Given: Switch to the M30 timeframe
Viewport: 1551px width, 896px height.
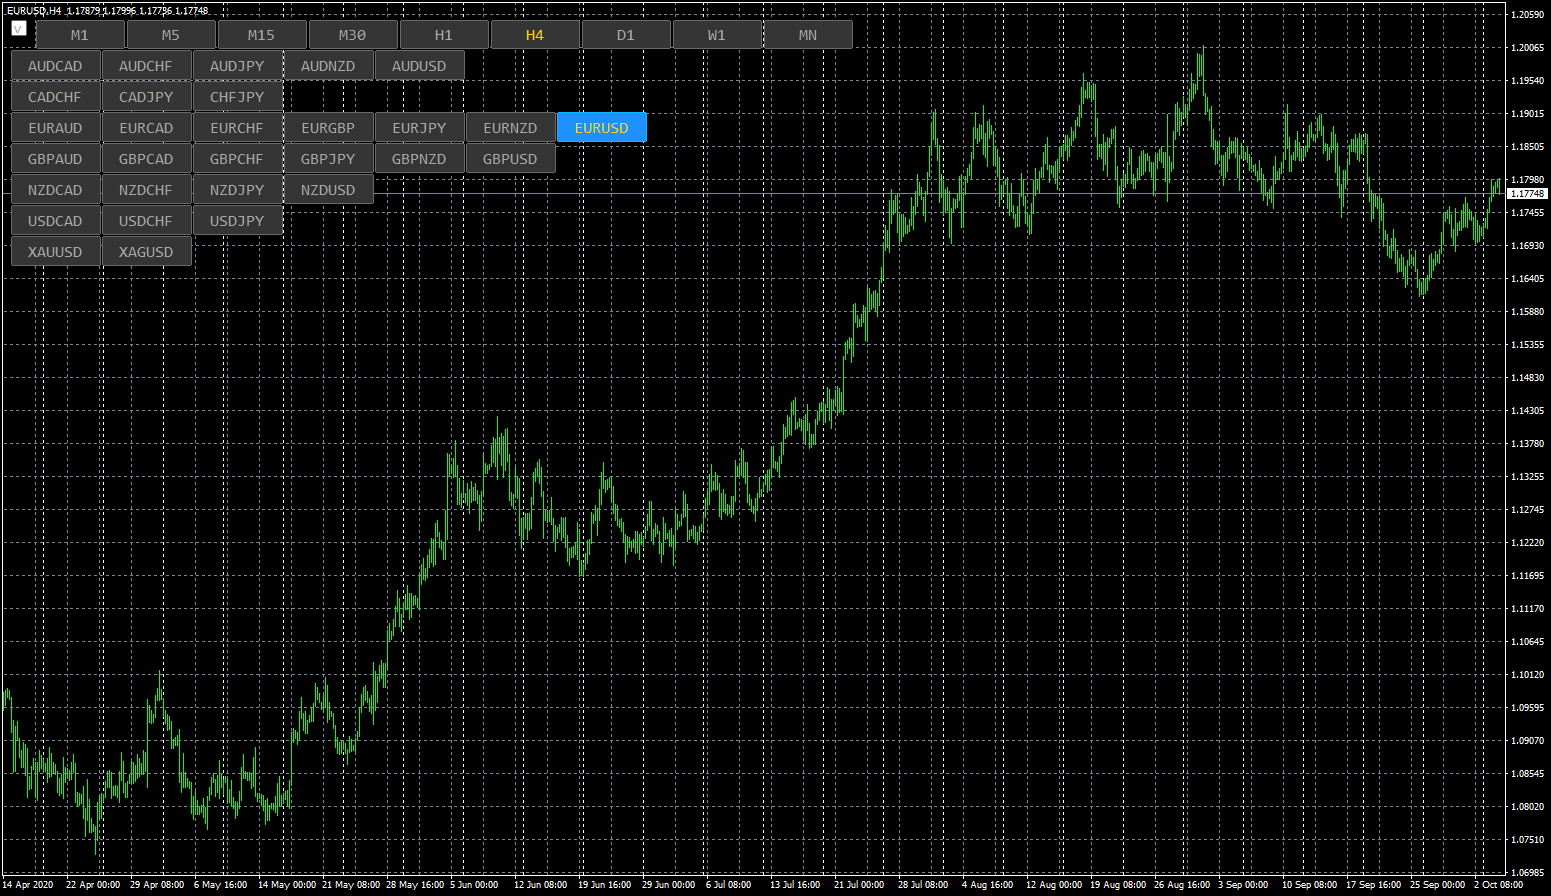Looking at the screenshot, I should [x=353, y=35].
